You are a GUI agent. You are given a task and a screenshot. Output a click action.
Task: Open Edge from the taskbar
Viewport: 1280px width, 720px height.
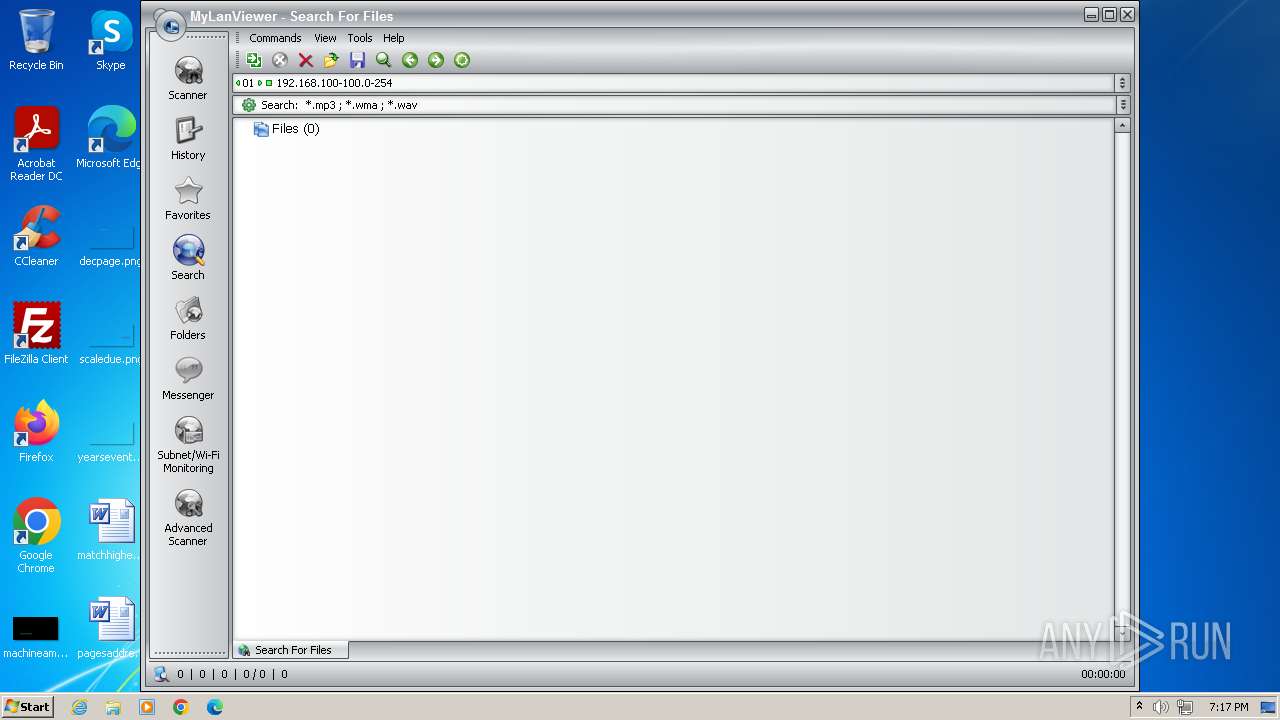pos(215,707)
